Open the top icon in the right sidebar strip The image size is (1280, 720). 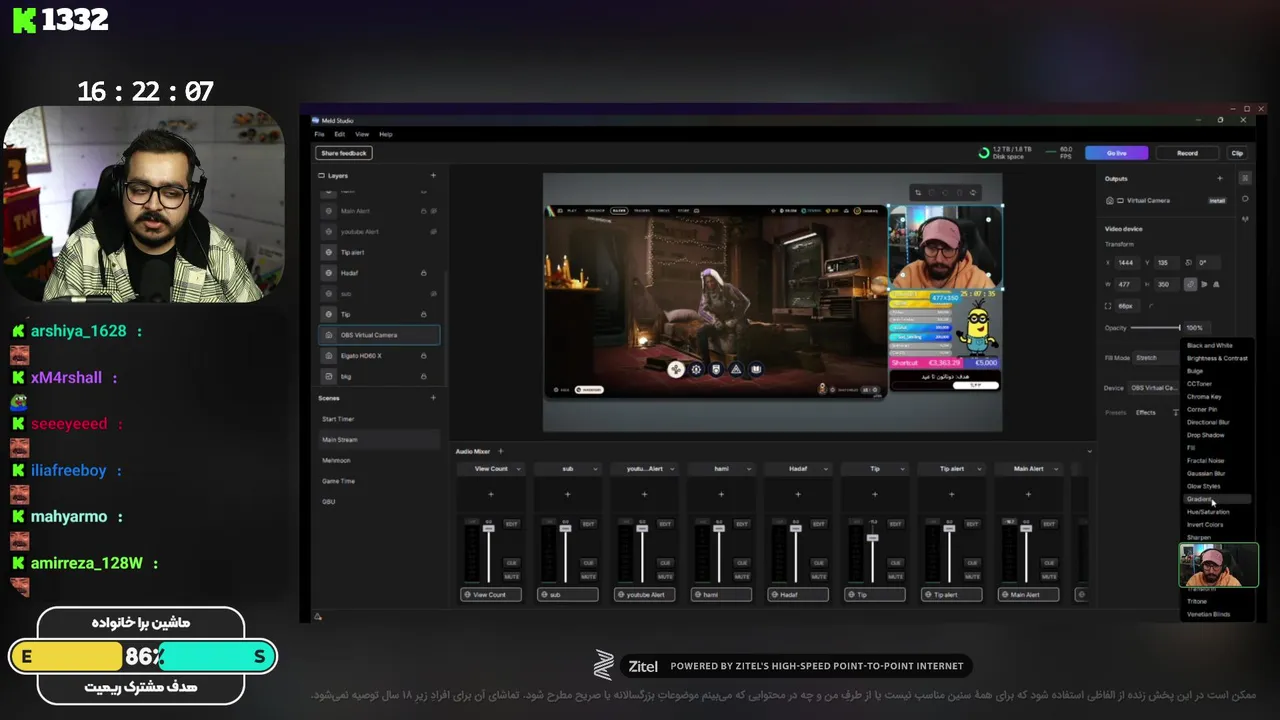click(x=1245, y=178)
